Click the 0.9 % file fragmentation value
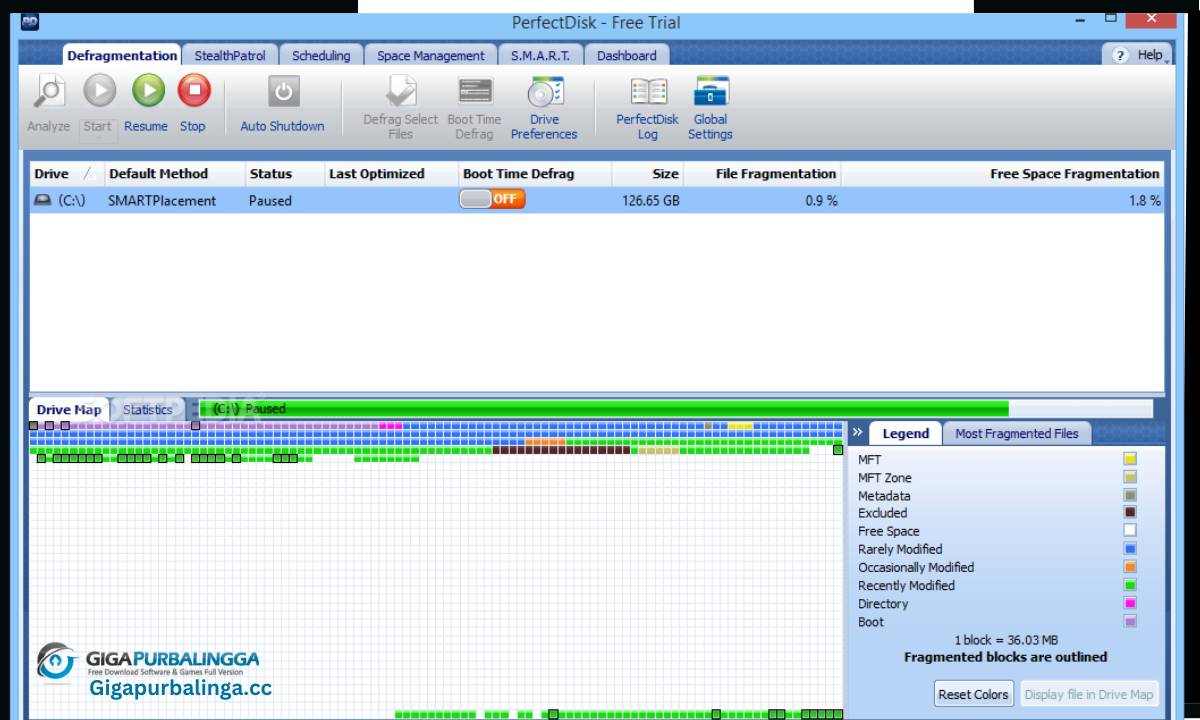 tap(821, 201)
